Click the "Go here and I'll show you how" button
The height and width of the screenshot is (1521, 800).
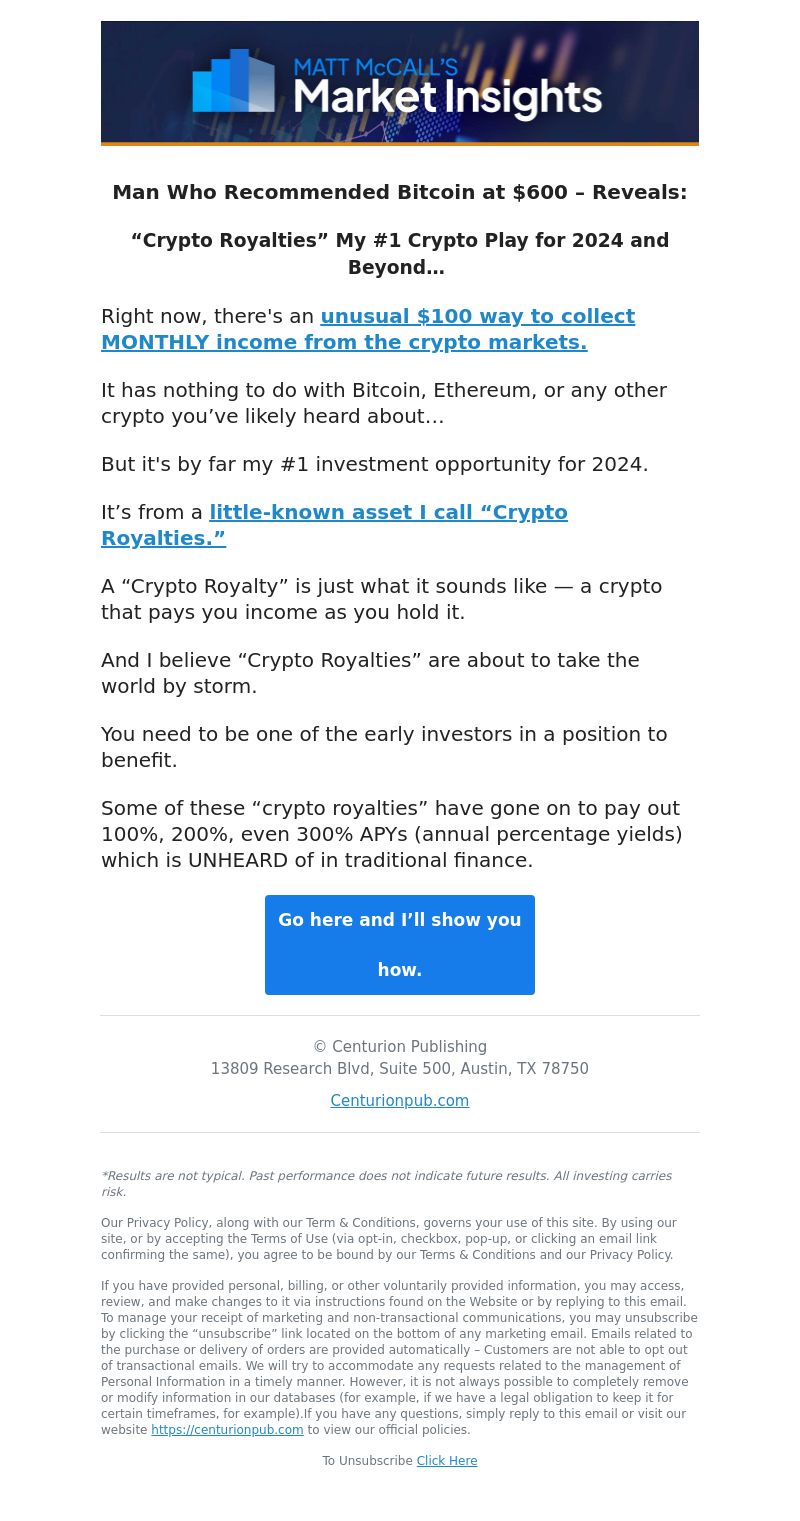[400, 945]
